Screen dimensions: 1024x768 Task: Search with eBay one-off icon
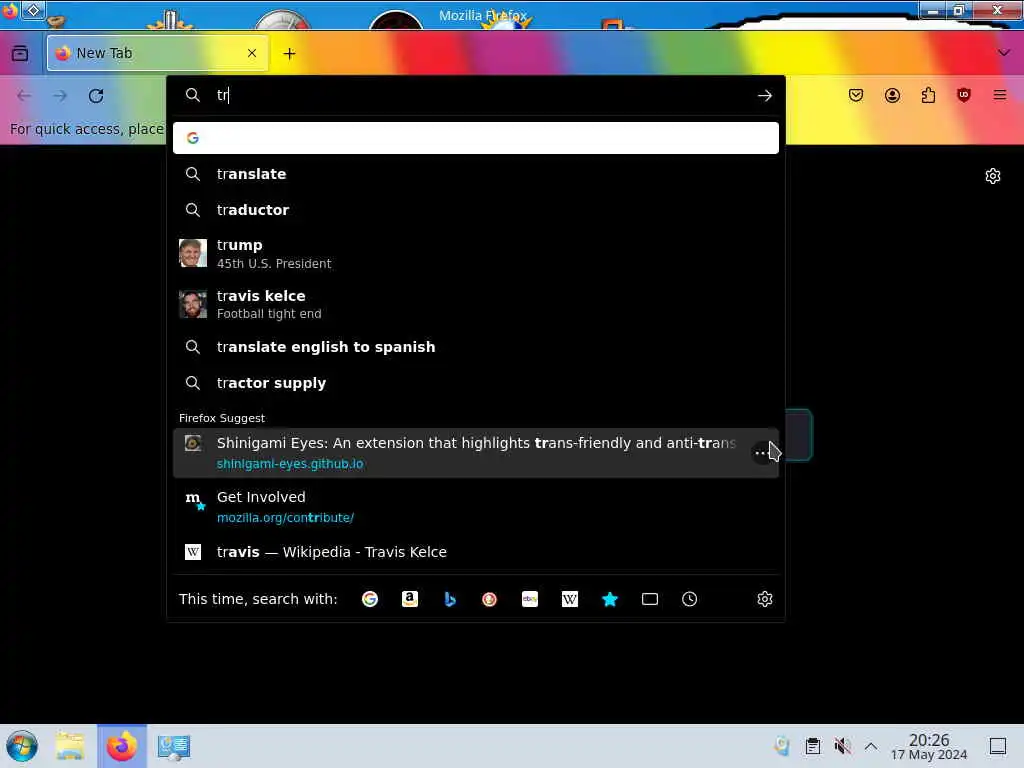point(530,599)
